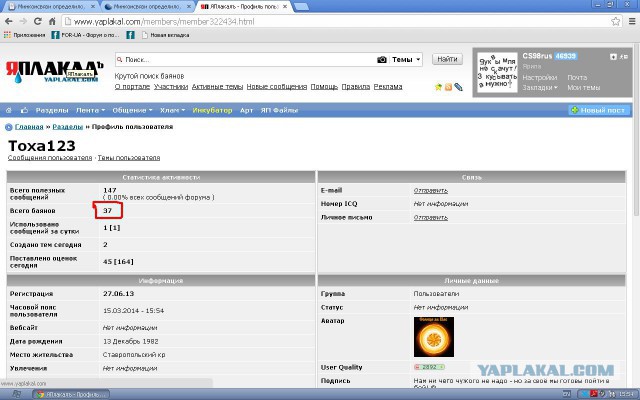Open the Chrome window in the taskbar
This screenshot has width=640, height=400.
[71, 394]
